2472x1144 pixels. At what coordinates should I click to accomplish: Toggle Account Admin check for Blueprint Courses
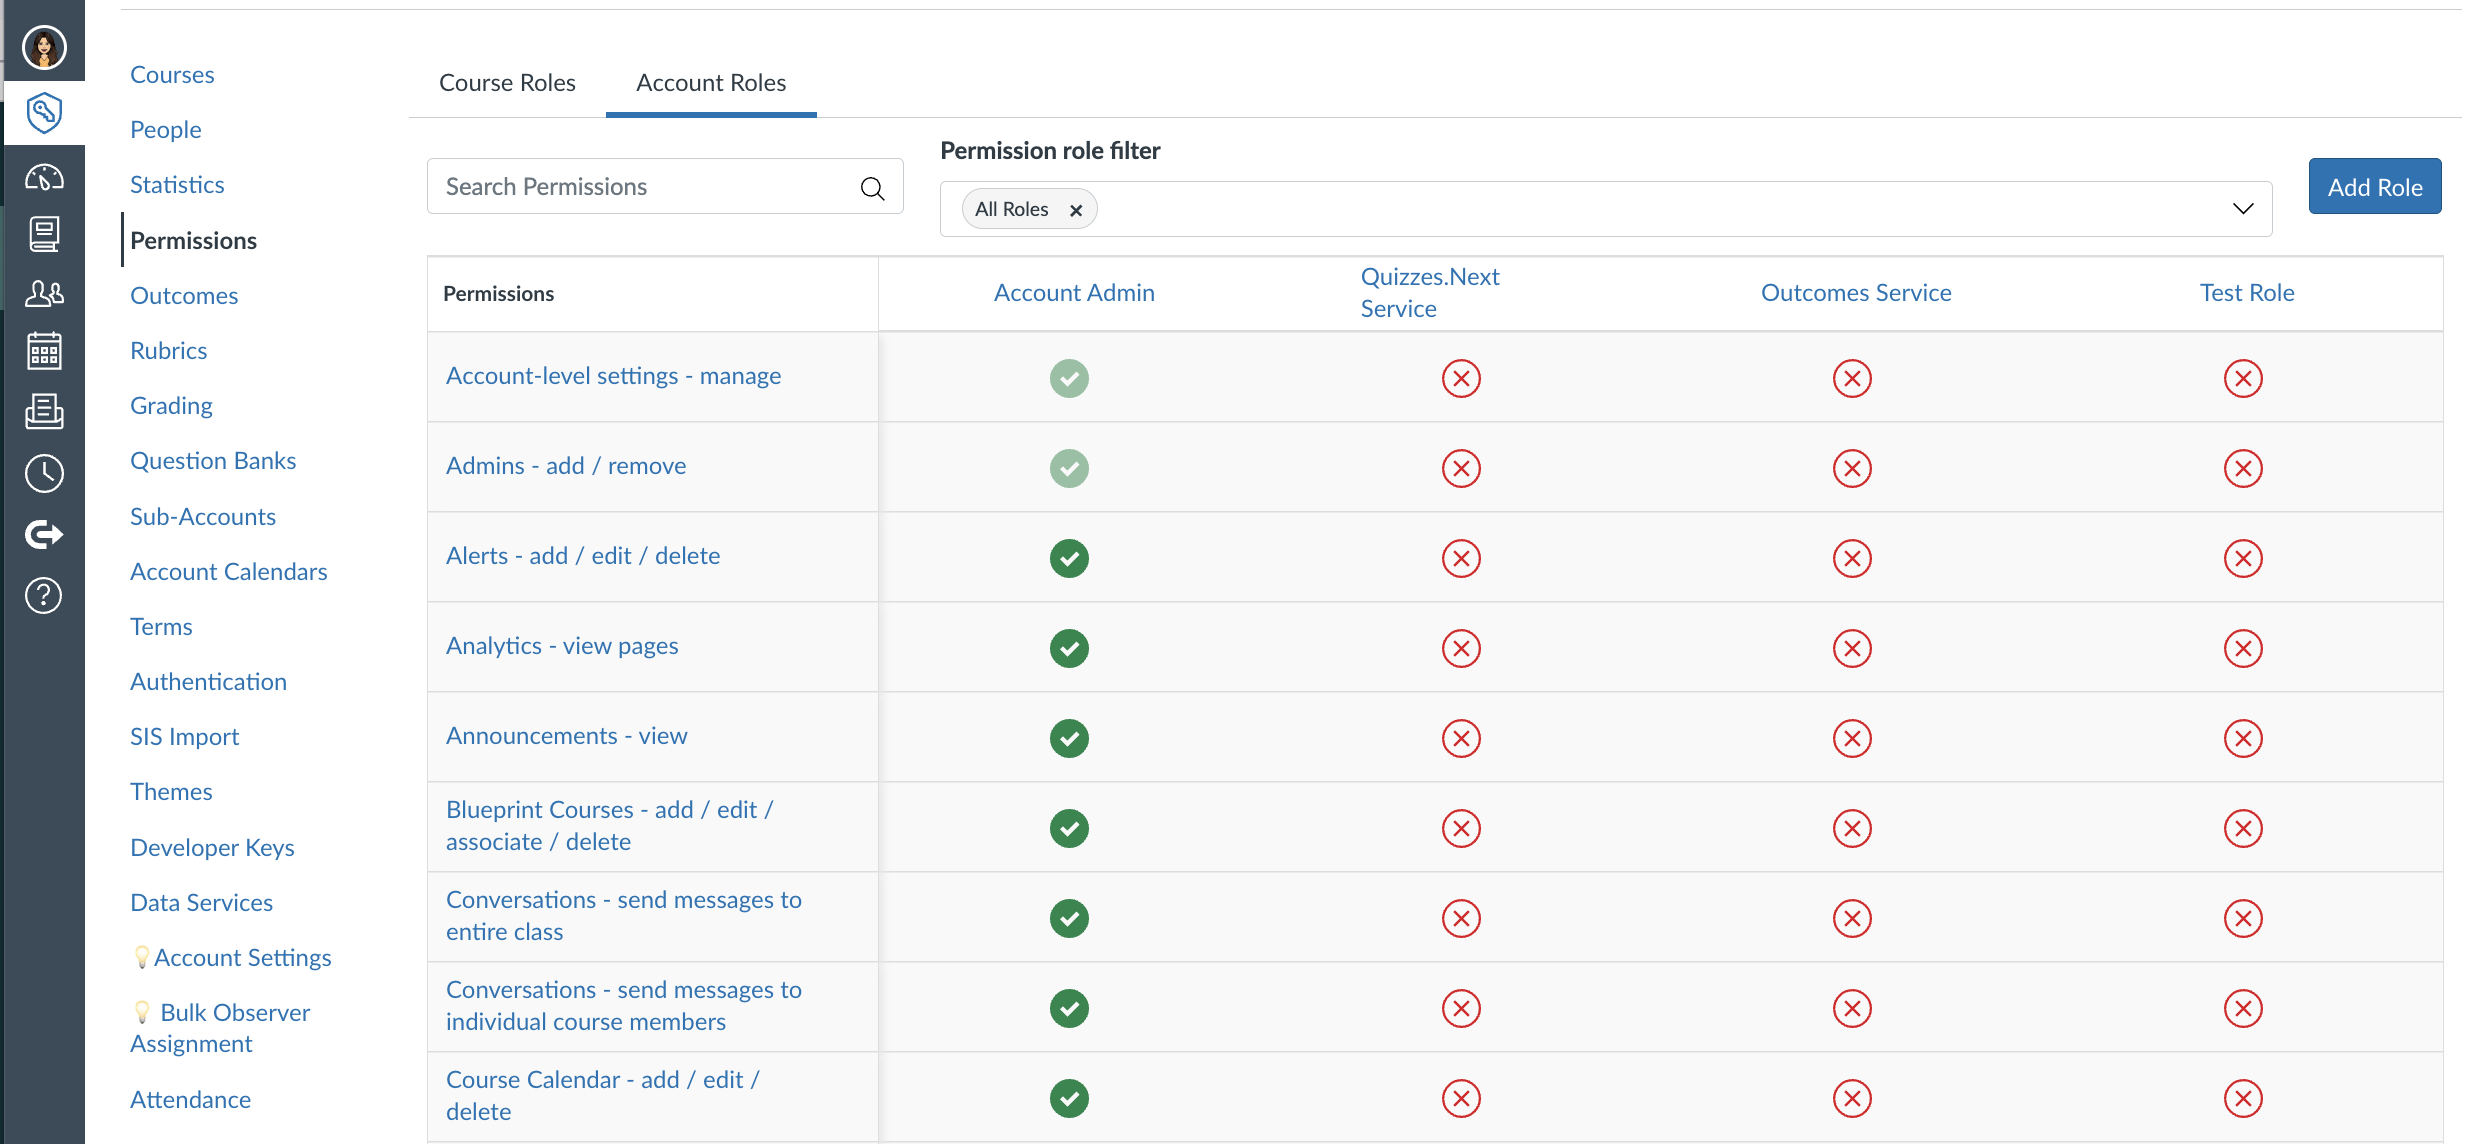(1069, 828)
